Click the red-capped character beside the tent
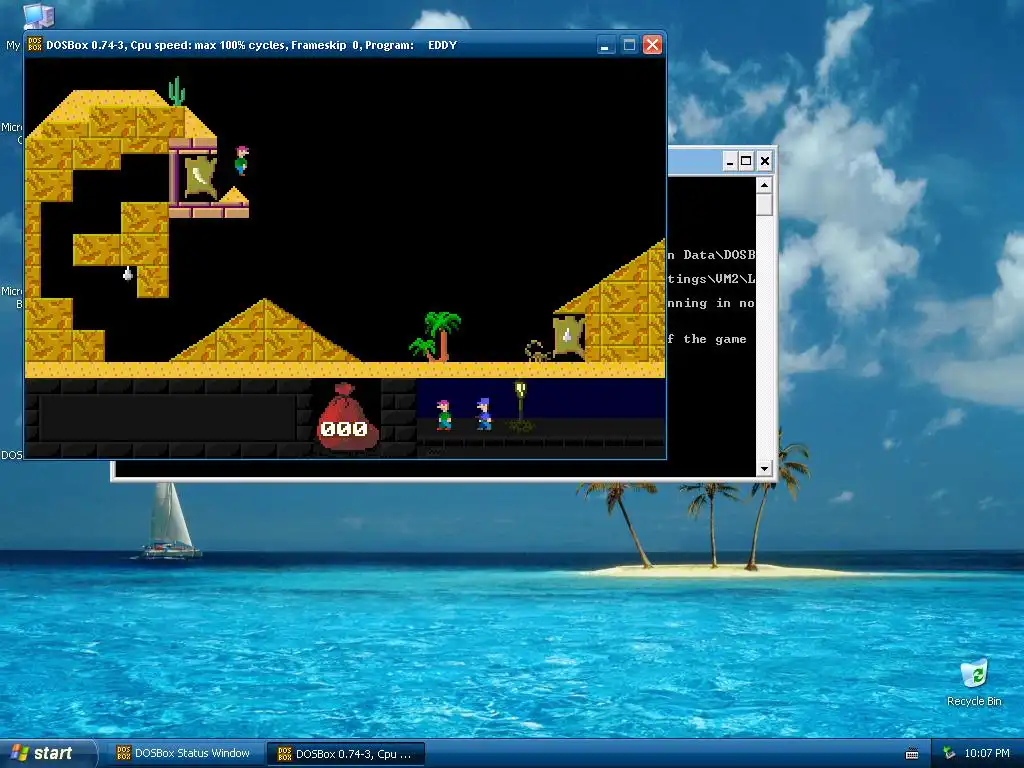The height and width of the screenshot is (768, 1024). [242, 161]
